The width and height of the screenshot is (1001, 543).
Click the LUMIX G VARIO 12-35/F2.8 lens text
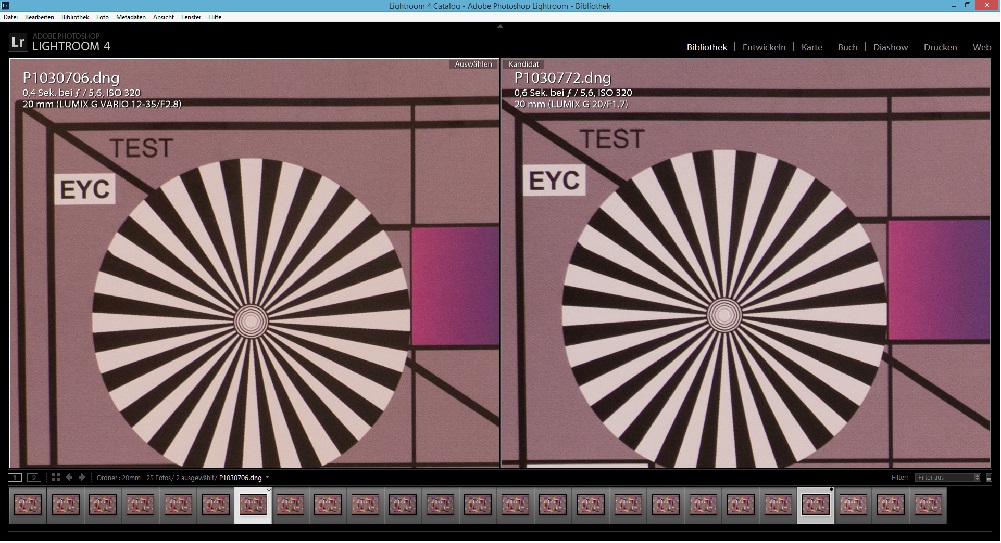119,104
